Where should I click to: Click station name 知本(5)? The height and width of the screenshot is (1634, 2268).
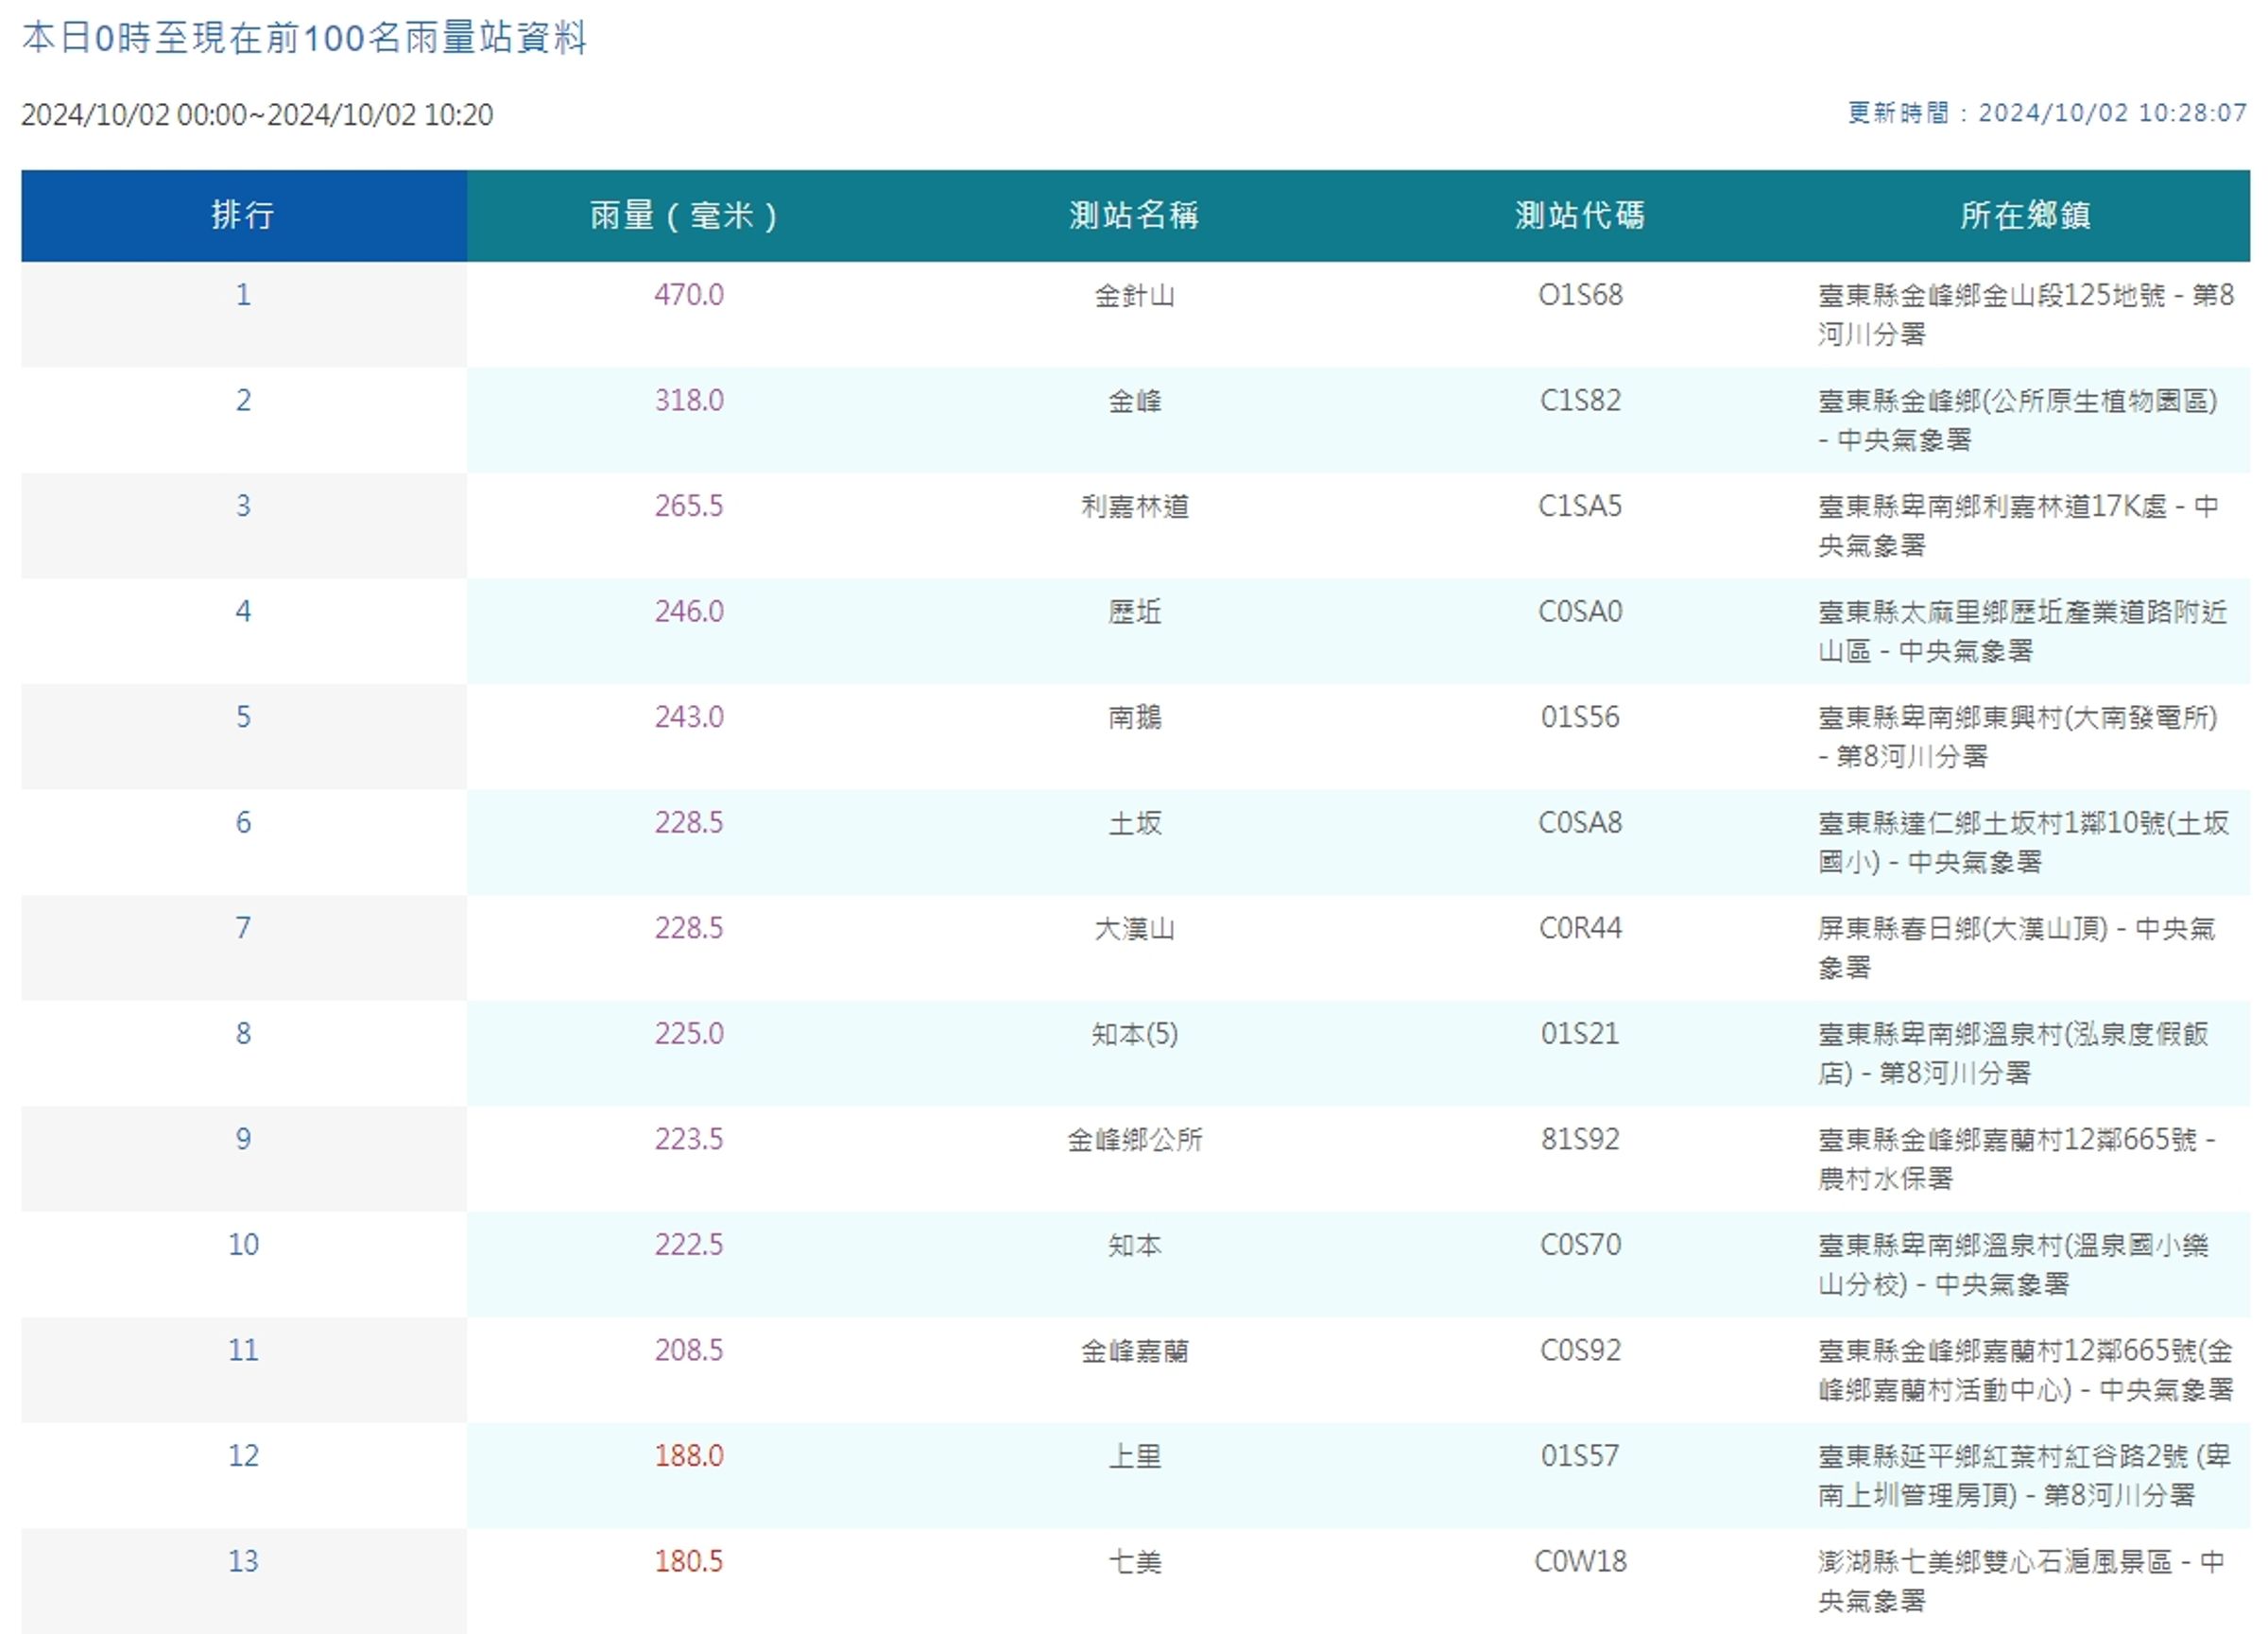coord(1134,1033)
